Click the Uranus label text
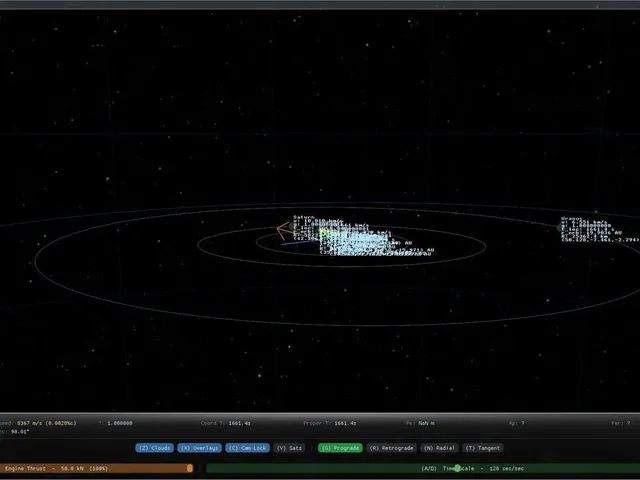Image resolution: width=640 pixels, height=480 pixels. tap(571, 219)
